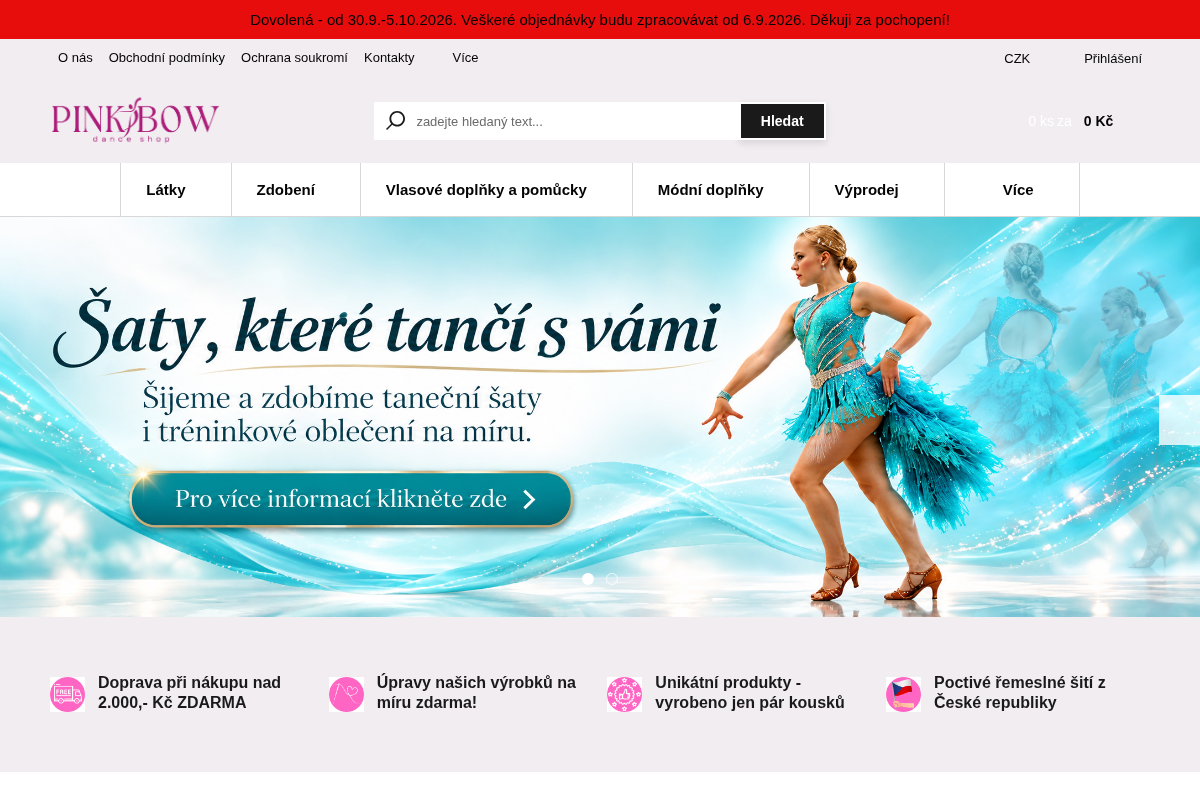Image resolution: width=1200 pixels, height=800 pixels.
Task: Click the pink tailoring adjustments icon
Action: [x=346, y=694]
